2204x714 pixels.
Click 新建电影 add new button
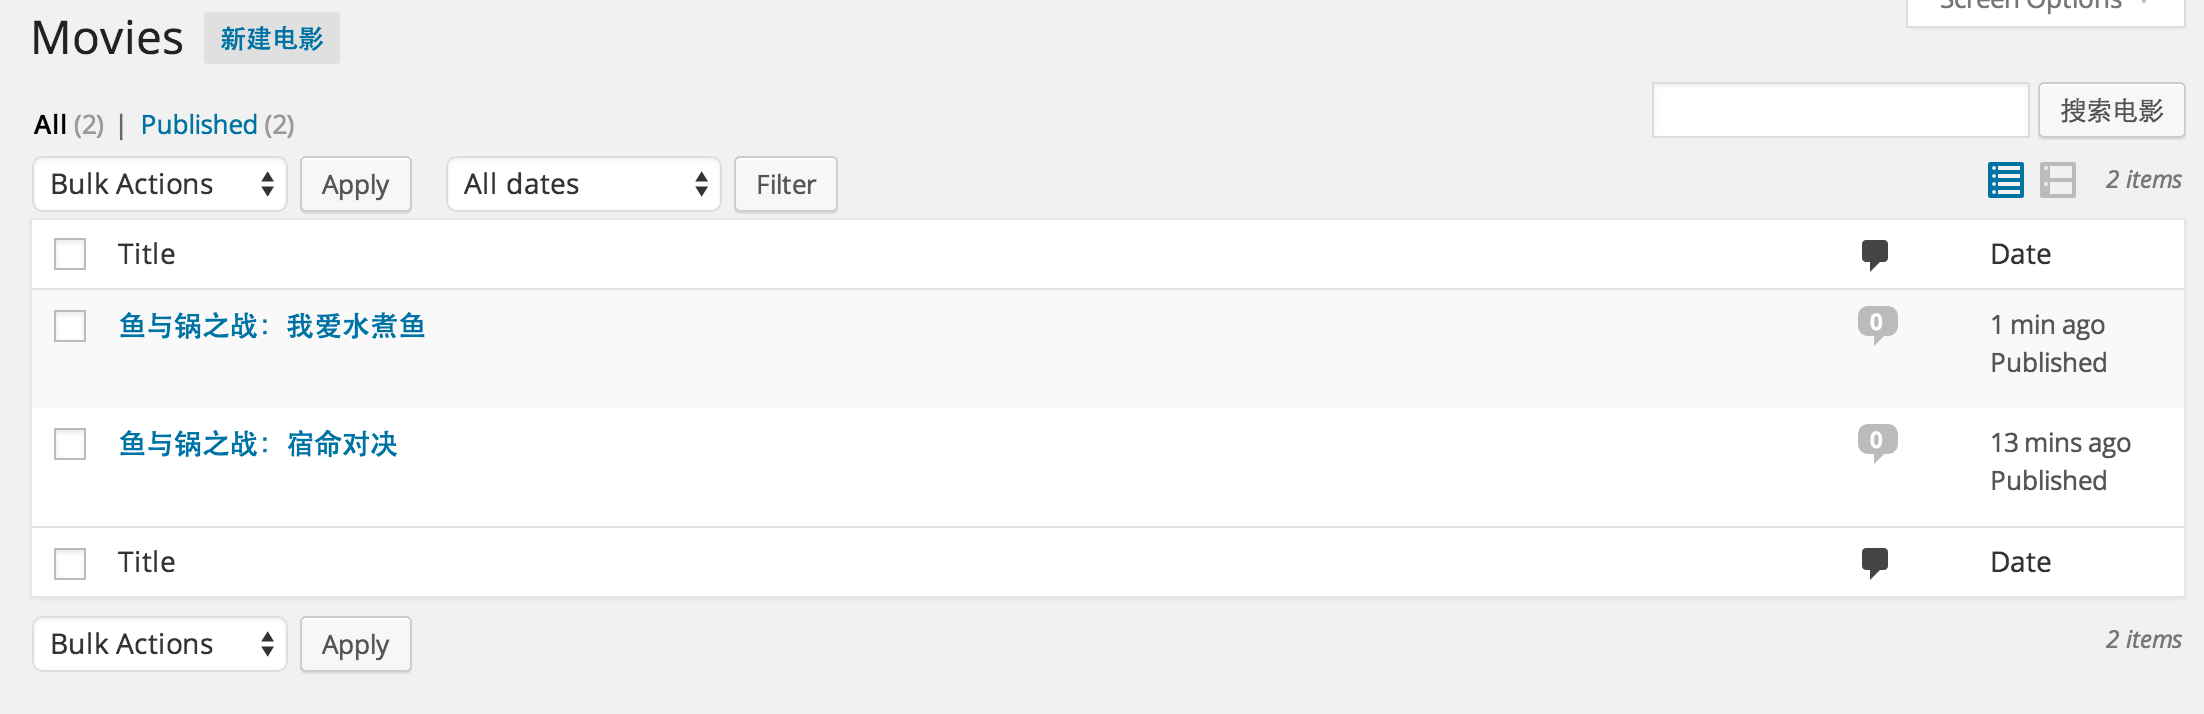pyautogui.click(x=272, y=39)
